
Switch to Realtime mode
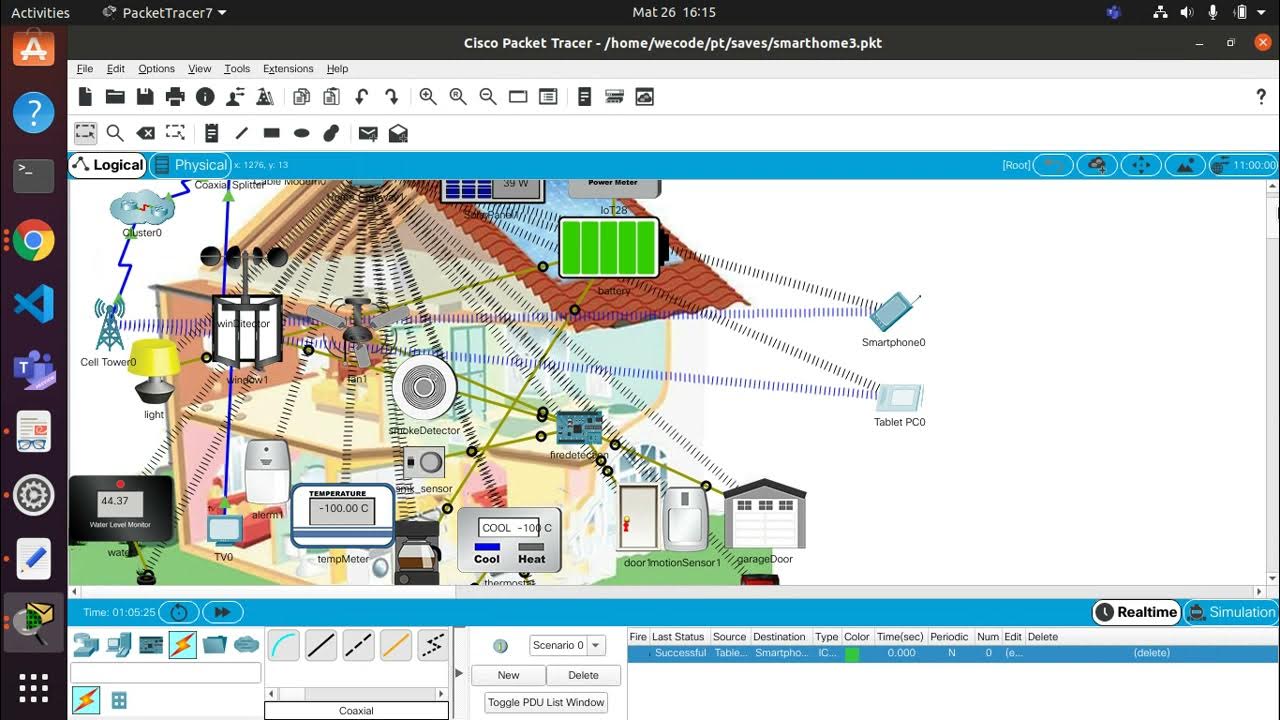[1135, 612]
